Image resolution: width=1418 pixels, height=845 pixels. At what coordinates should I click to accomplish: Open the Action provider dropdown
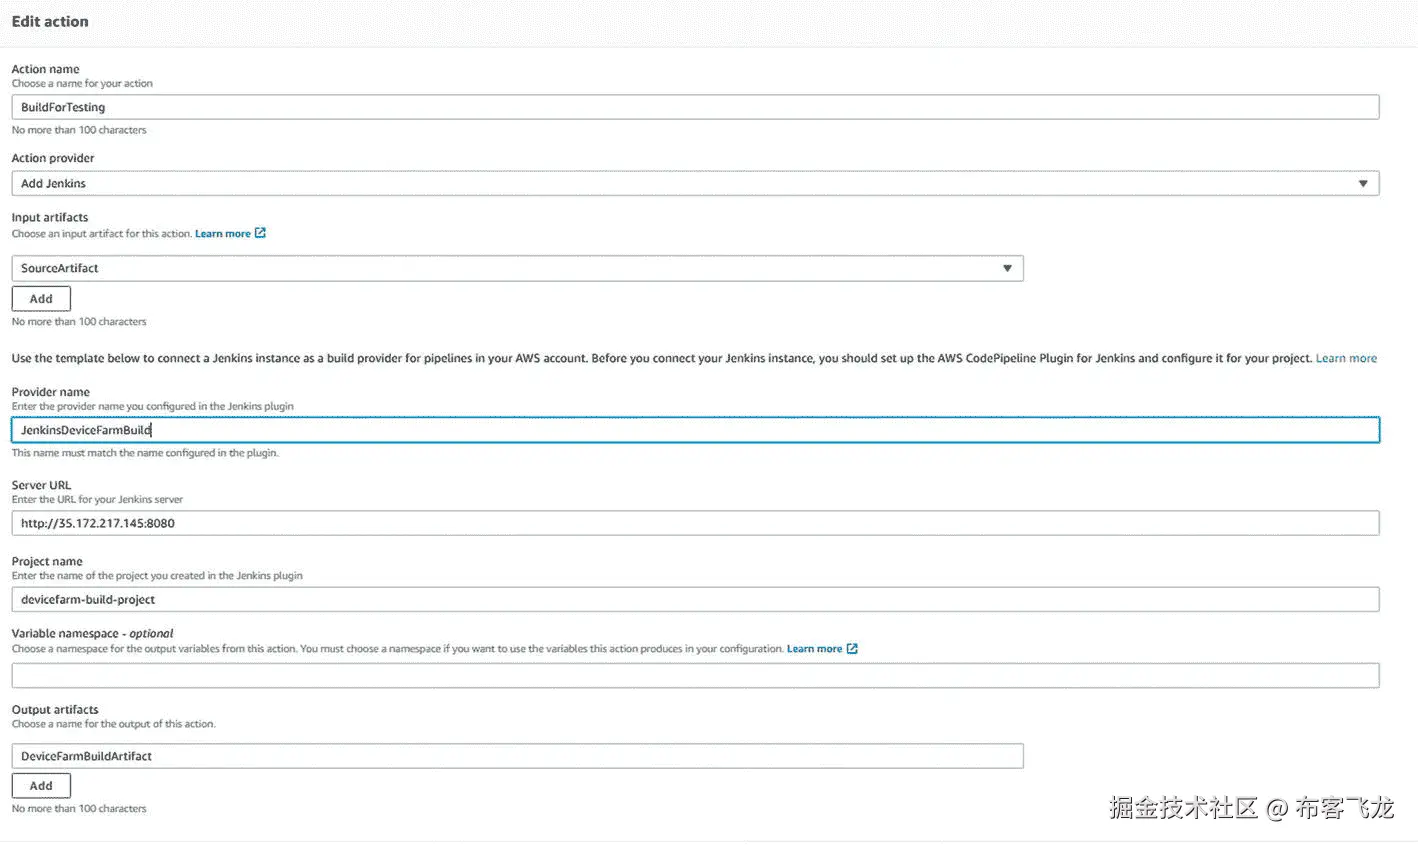pyautogui.click(x=695, y=183)
